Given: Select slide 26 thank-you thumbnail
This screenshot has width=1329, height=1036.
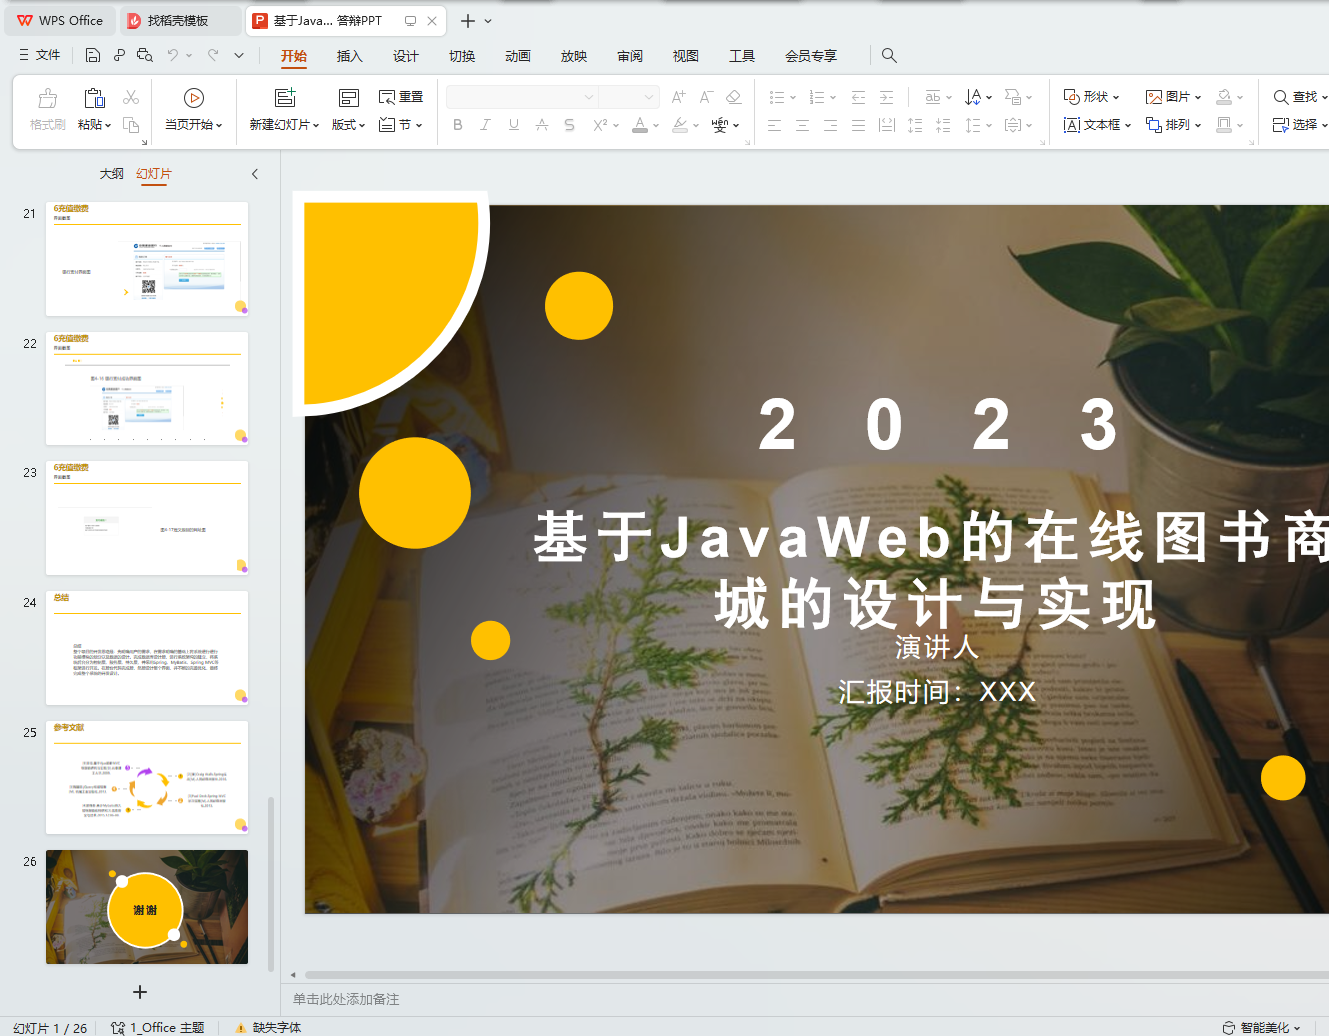Looking at the screenshot, I should click(147, 907).
